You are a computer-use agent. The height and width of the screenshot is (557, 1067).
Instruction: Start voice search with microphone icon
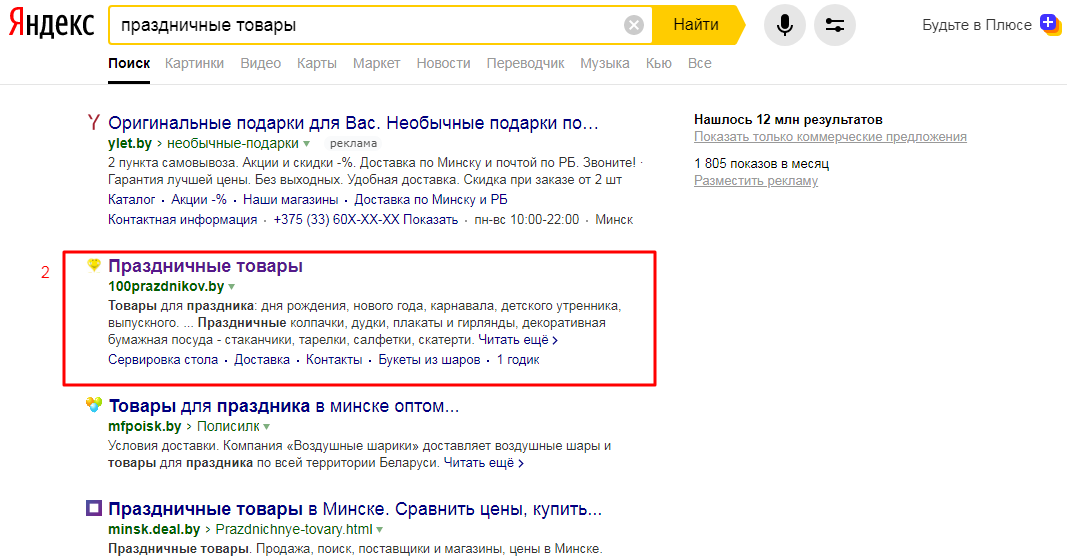[x=785, y=25]
